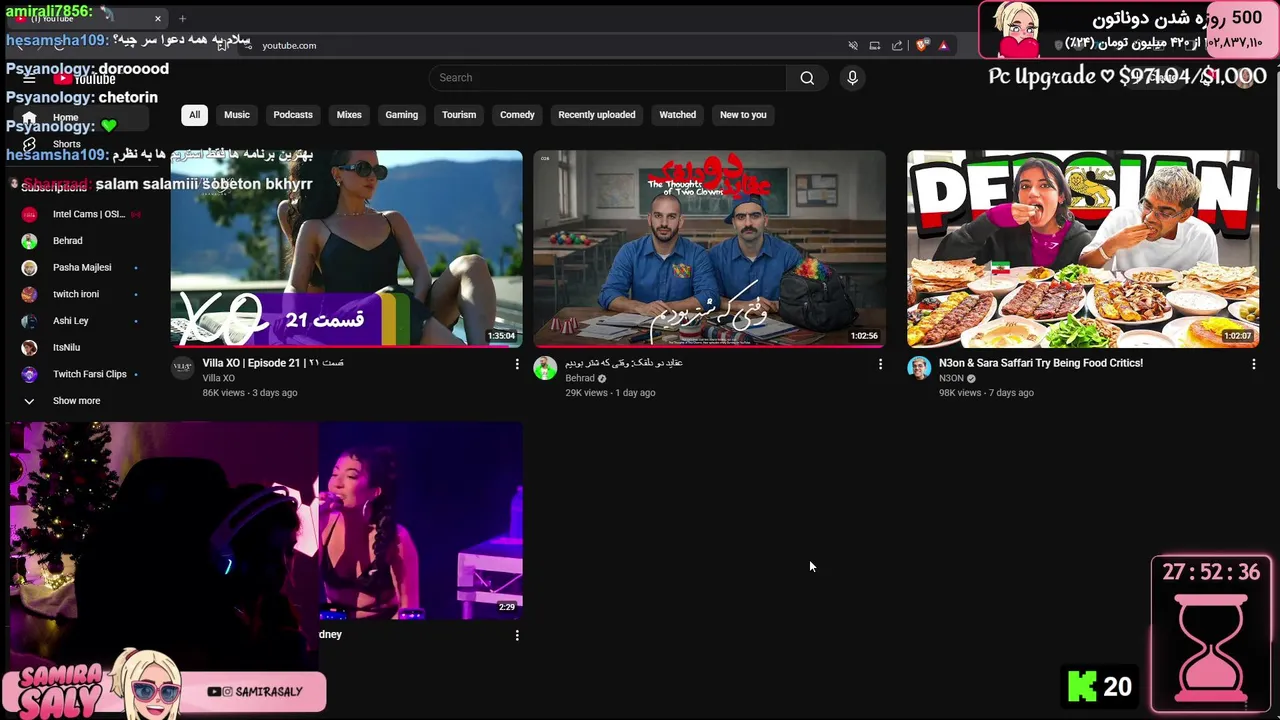Select the Tourism filter chip
Viewport: 1280px width, 720px height.
[x=459, y=115]
